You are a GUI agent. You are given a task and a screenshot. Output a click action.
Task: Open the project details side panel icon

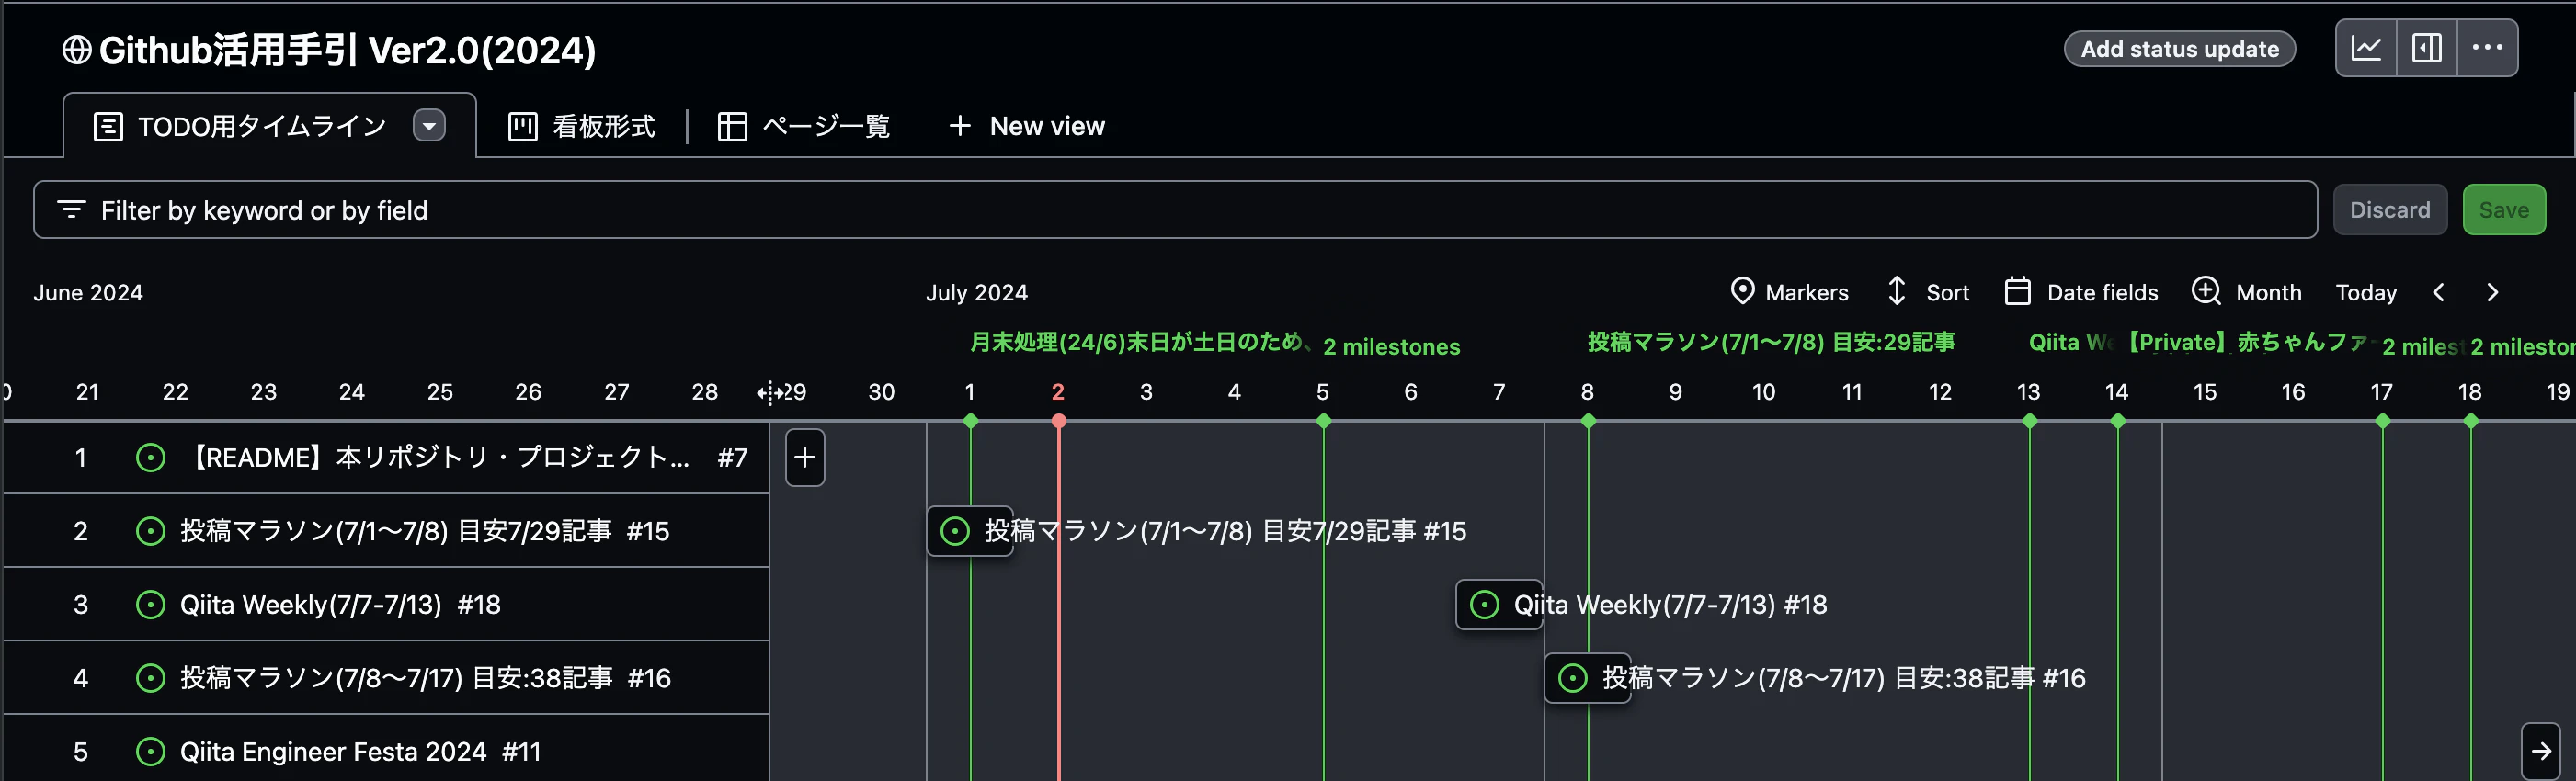pyautogui.click(x=2427, y=48)
